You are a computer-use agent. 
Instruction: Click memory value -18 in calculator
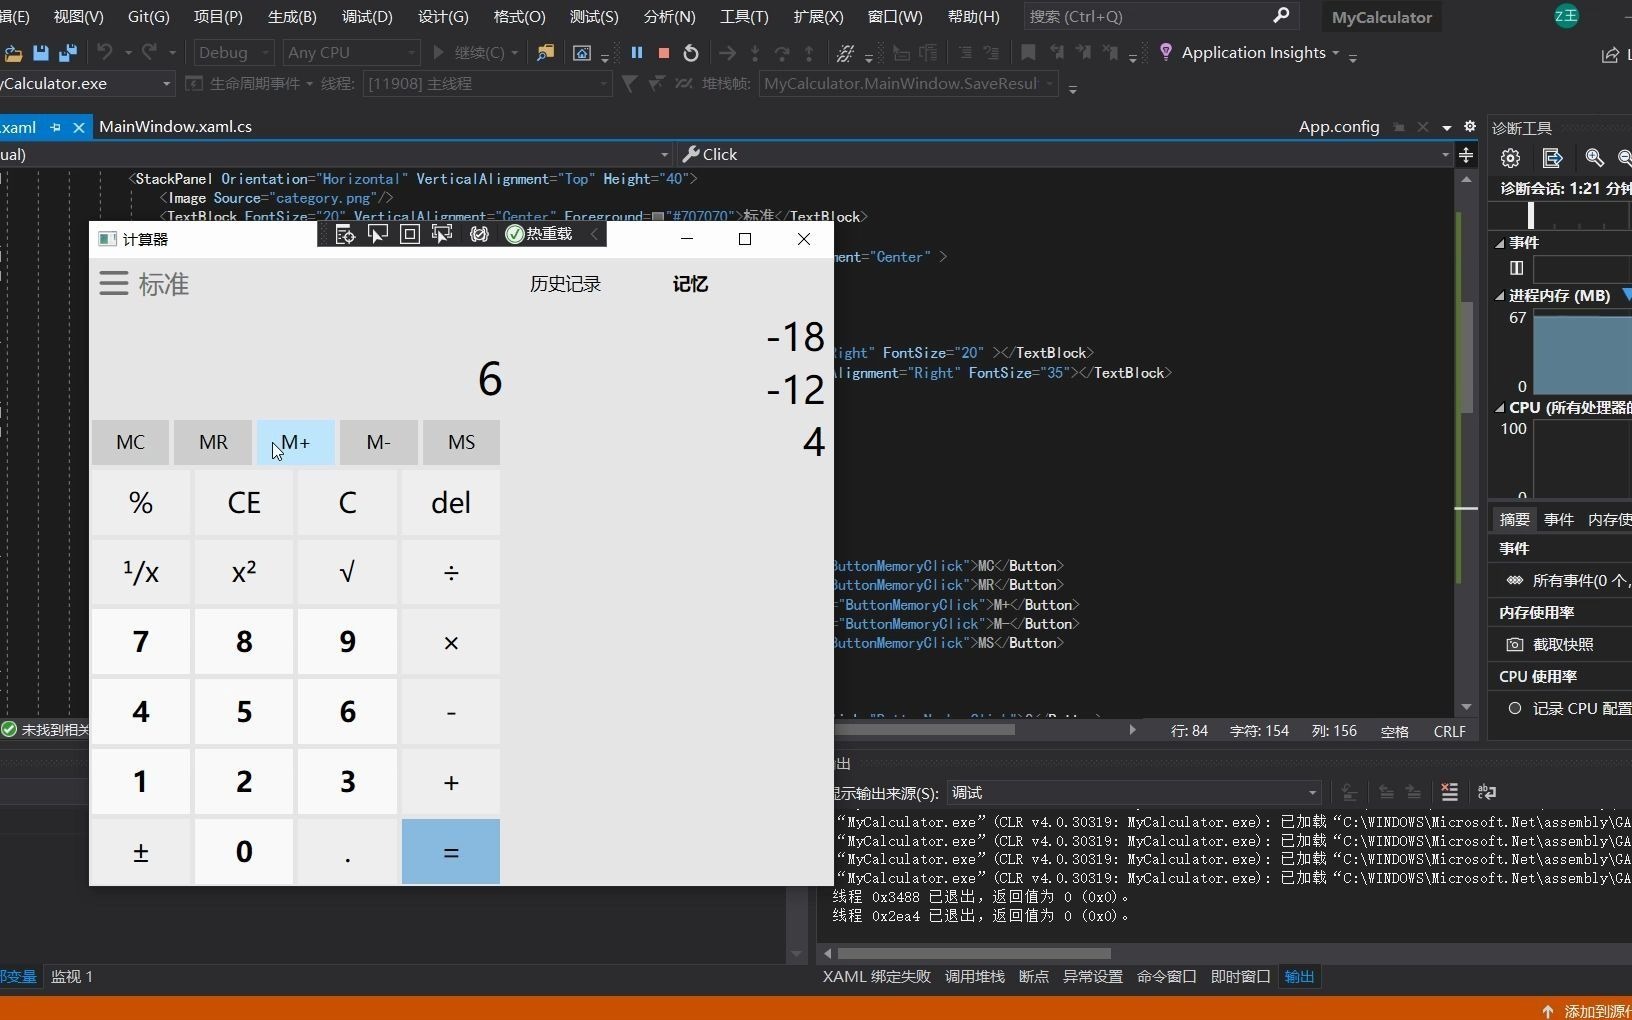(795, 337)
